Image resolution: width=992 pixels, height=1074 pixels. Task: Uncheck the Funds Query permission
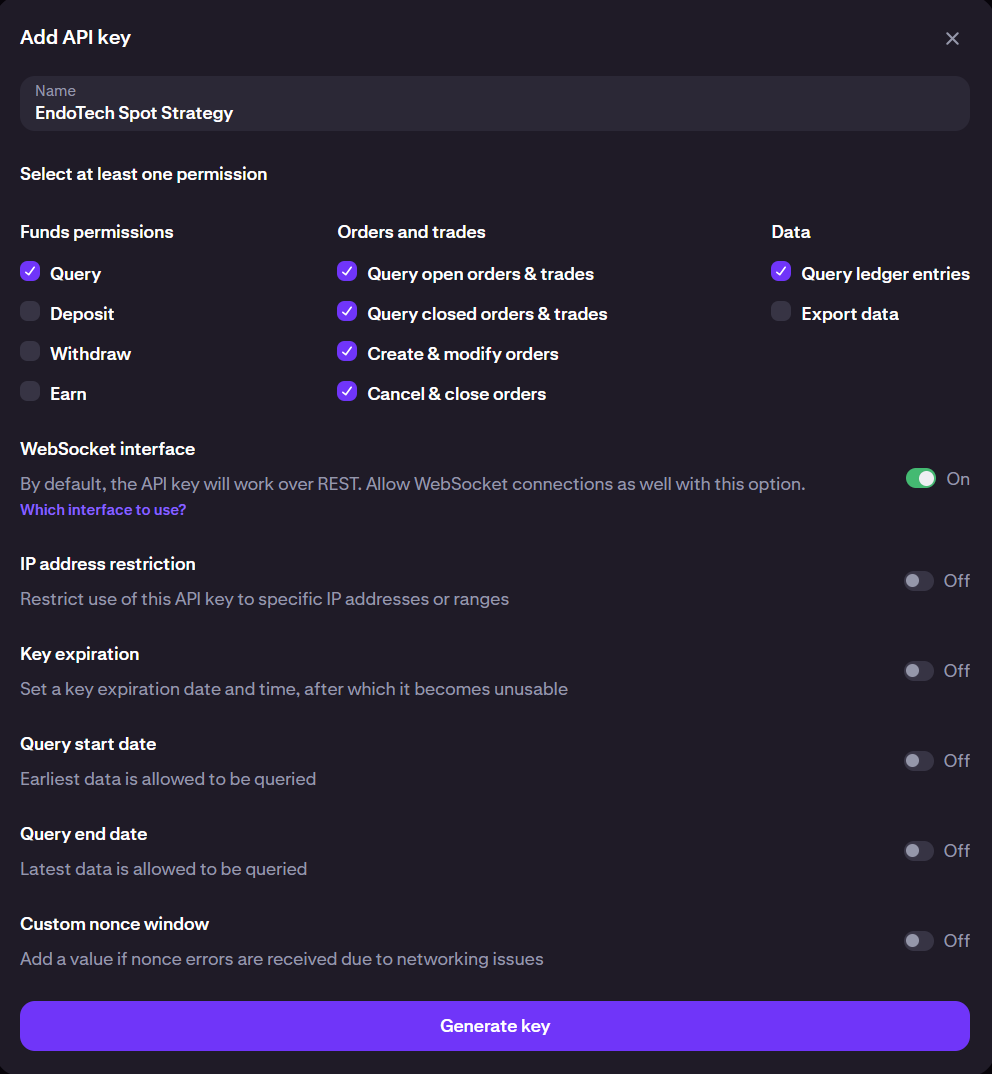(31, 272)
